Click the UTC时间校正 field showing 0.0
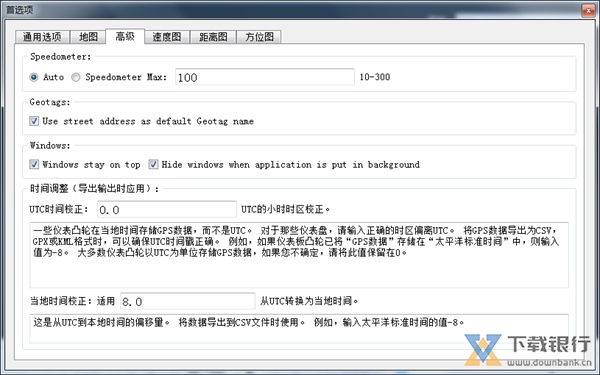 [167, 209]
